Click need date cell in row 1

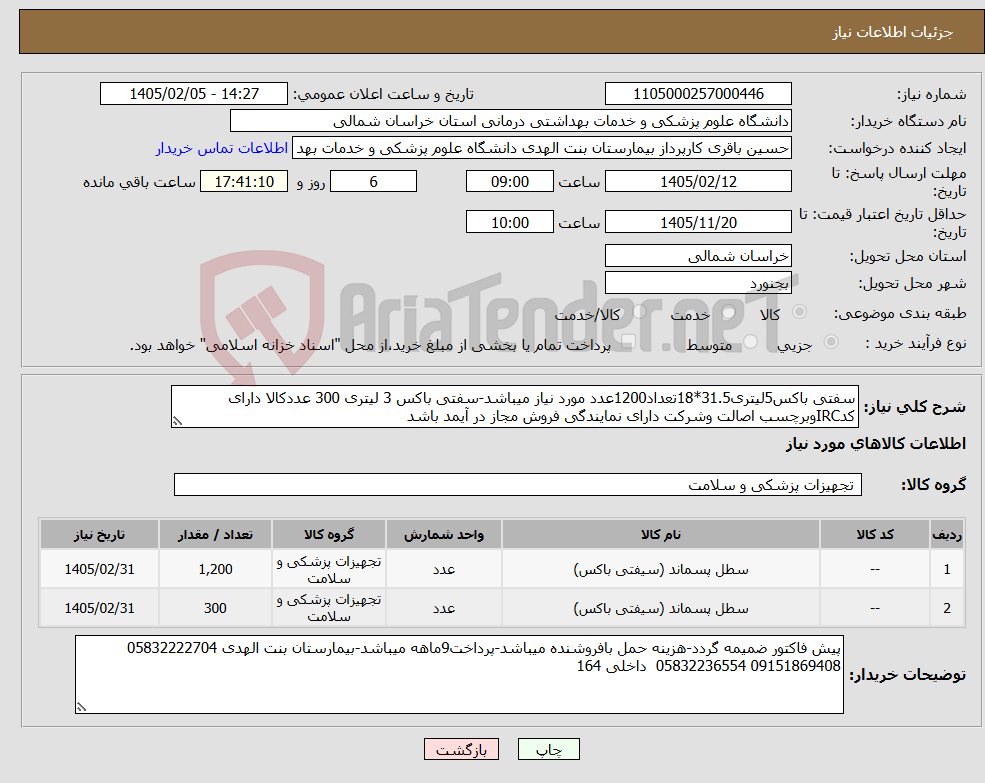pyautogui.click(x=99, y=569)
